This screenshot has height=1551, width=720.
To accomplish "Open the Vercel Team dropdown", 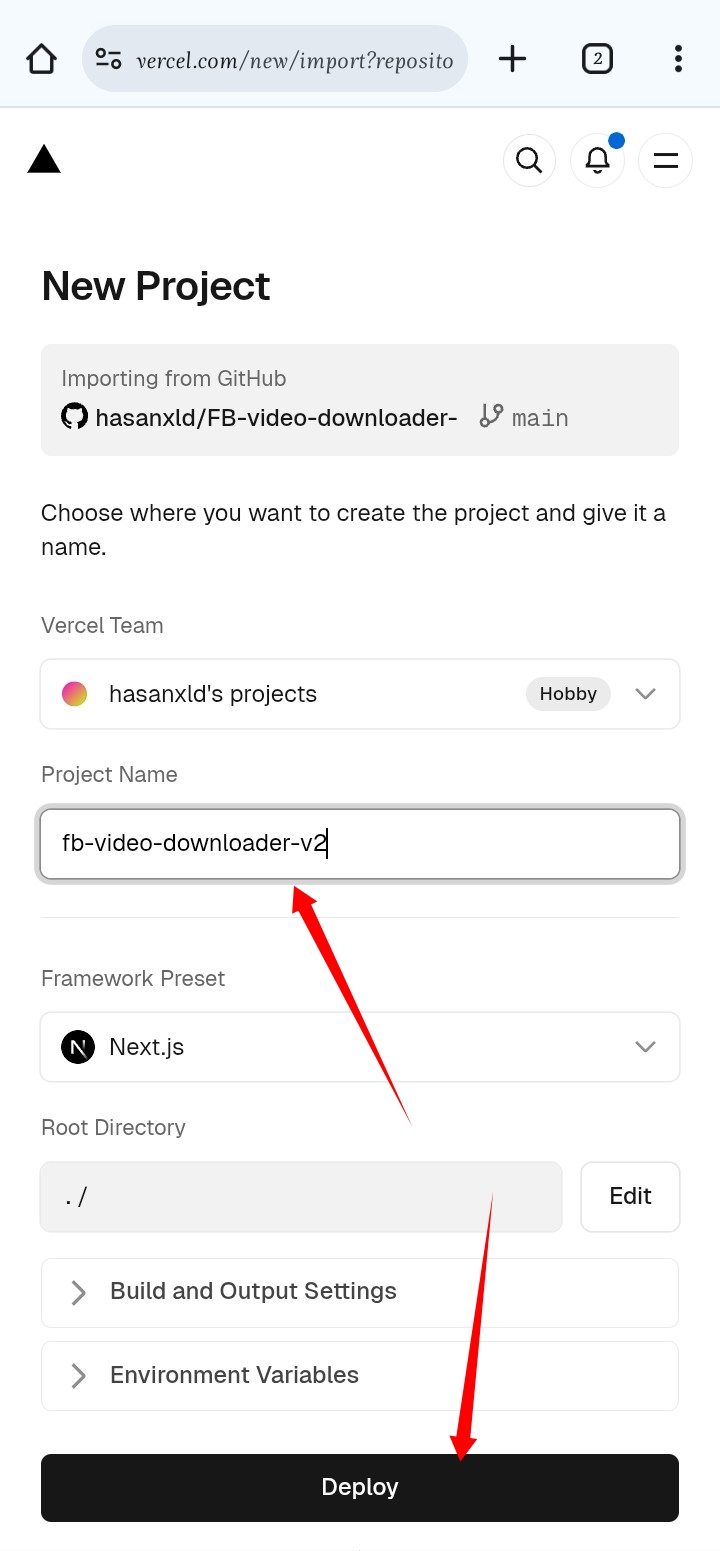I will click(360, 694).
